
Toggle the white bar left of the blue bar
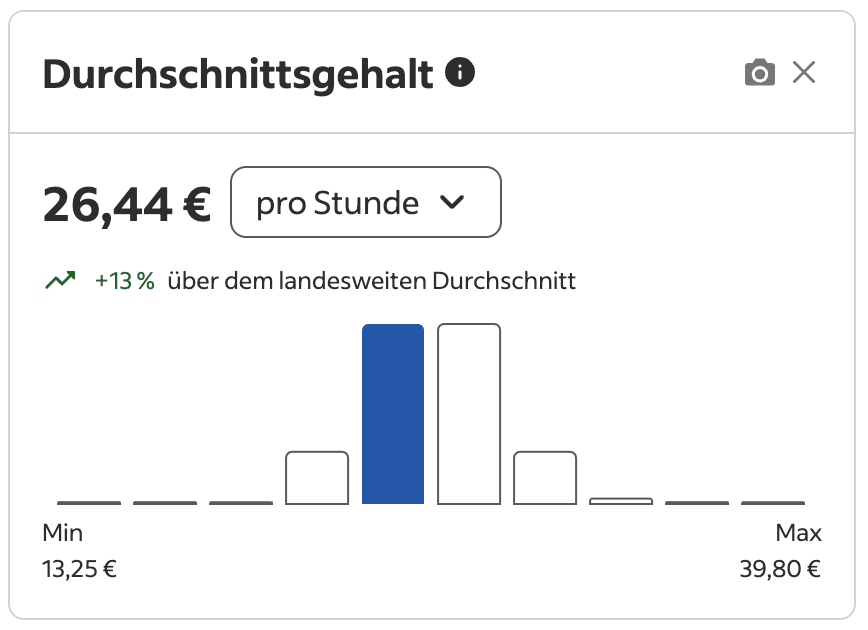point(316,478)
